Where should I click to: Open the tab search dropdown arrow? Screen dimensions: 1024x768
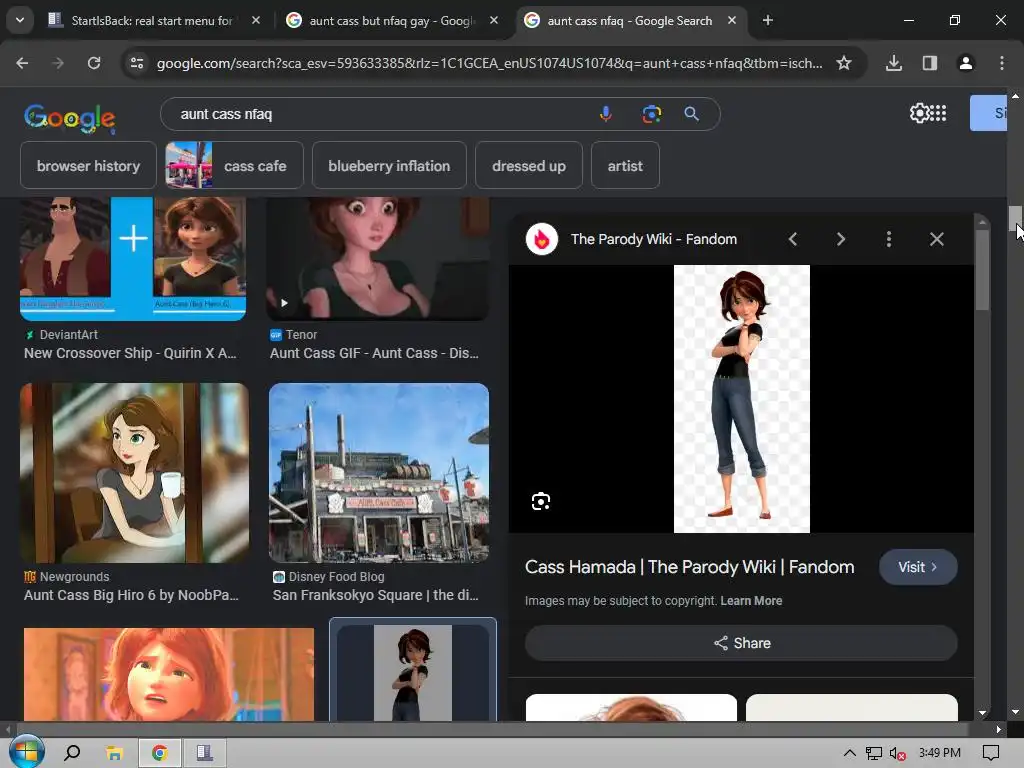coord(20,20)
